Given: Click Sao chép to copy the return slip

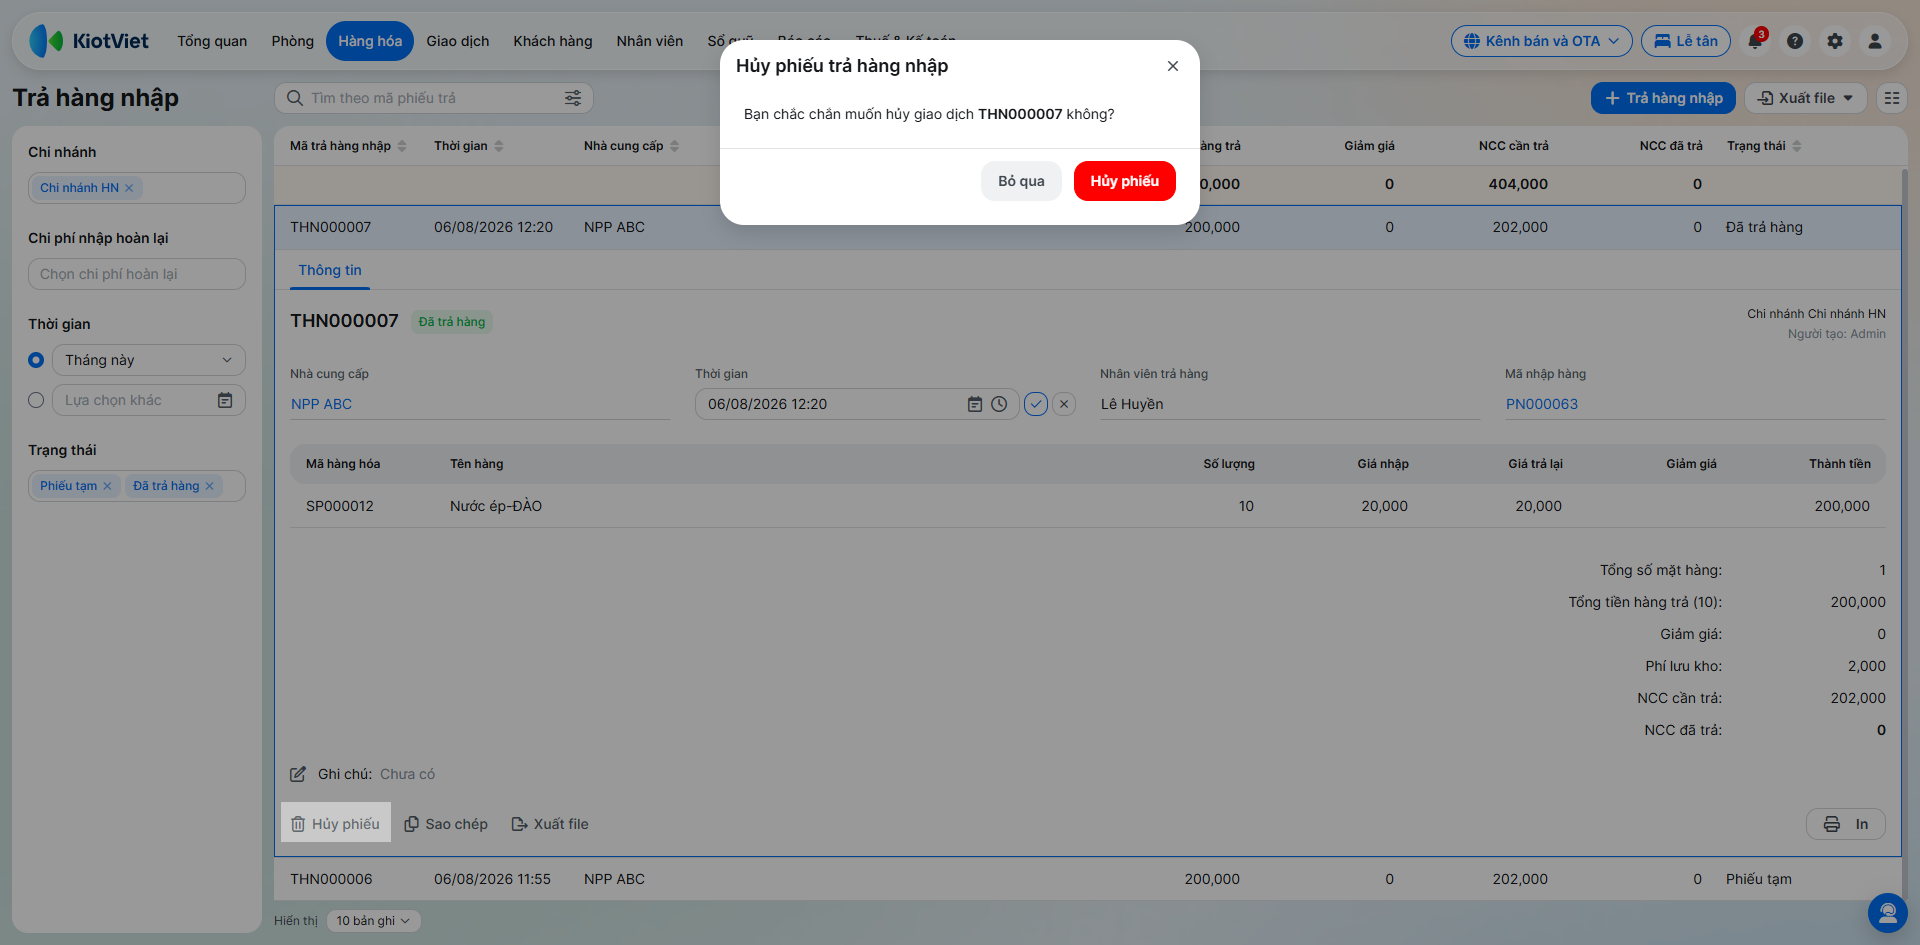Looking at the screenshot, I should click(446, 824).
